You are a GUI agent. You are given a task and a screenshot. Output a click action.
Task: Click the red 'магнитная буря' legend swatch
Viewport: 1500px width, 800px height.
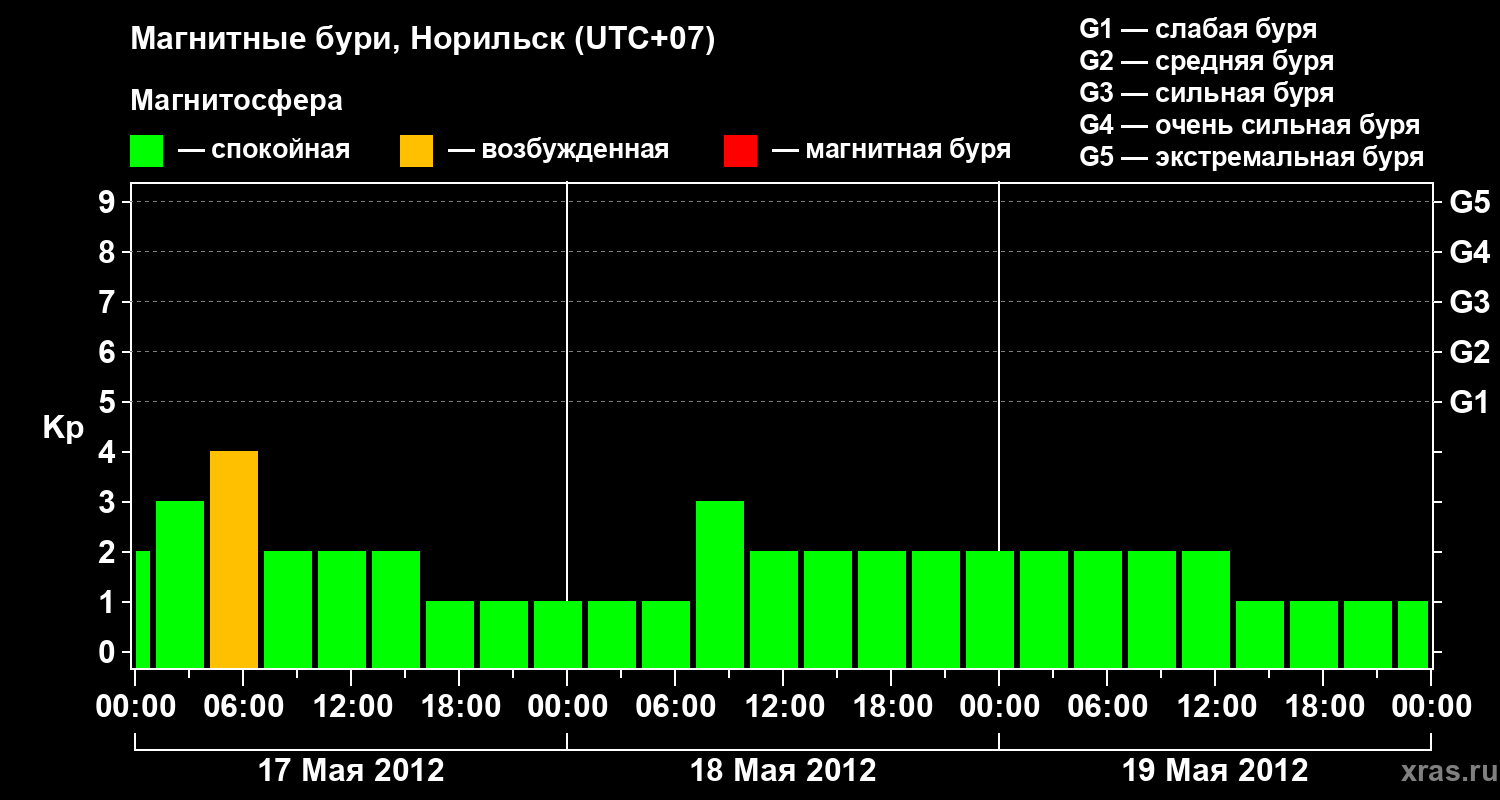(740, 150)
